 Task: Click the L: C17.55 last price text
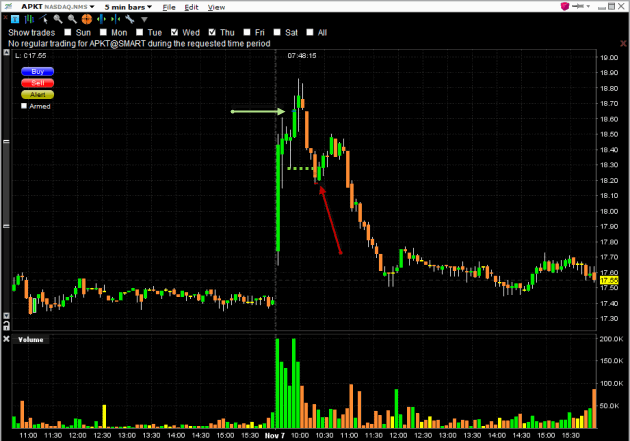31,56
